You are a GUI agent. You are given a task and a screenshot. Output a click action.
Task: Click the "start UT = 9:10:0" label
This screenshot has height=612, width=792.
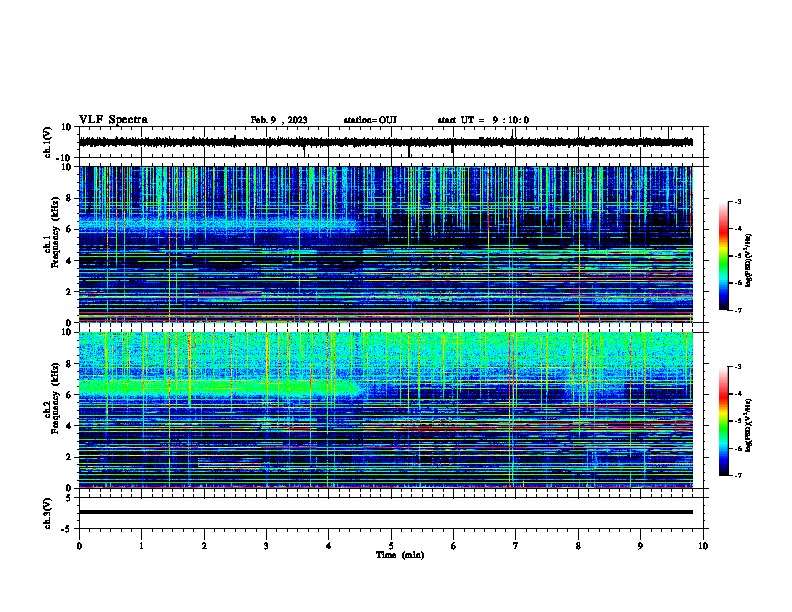point(483,120)
